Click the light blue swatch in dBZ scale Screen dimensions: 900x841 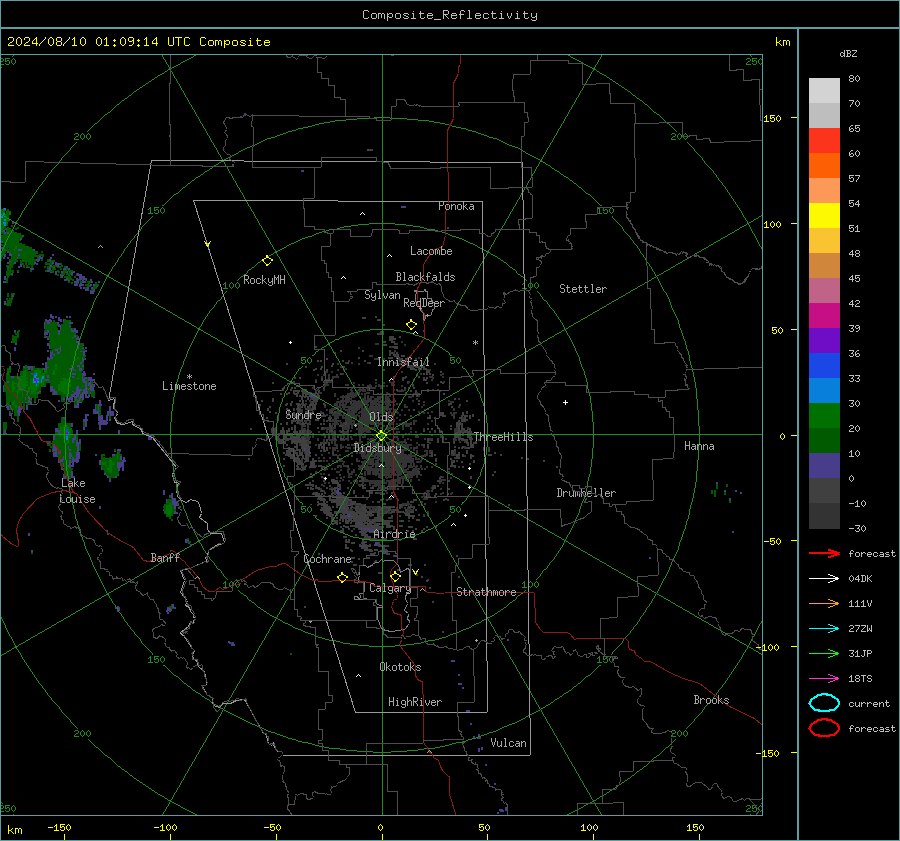(x=824, y=390)
